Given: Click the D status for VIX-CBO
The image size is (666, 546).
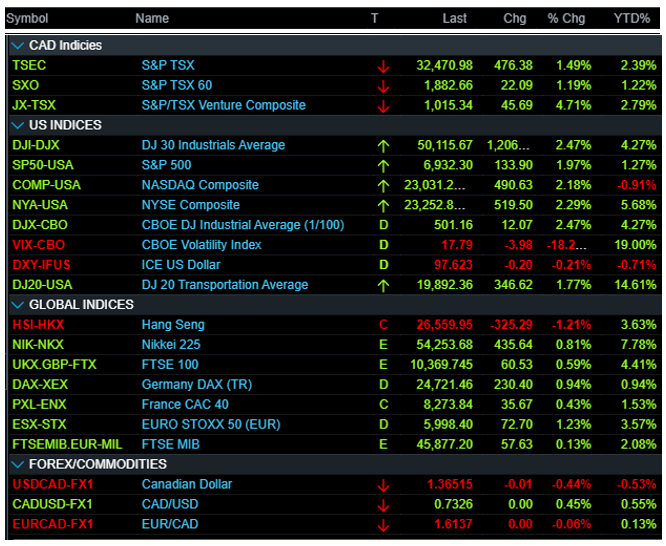Looking at the screenshot, I should click(383, 245).
